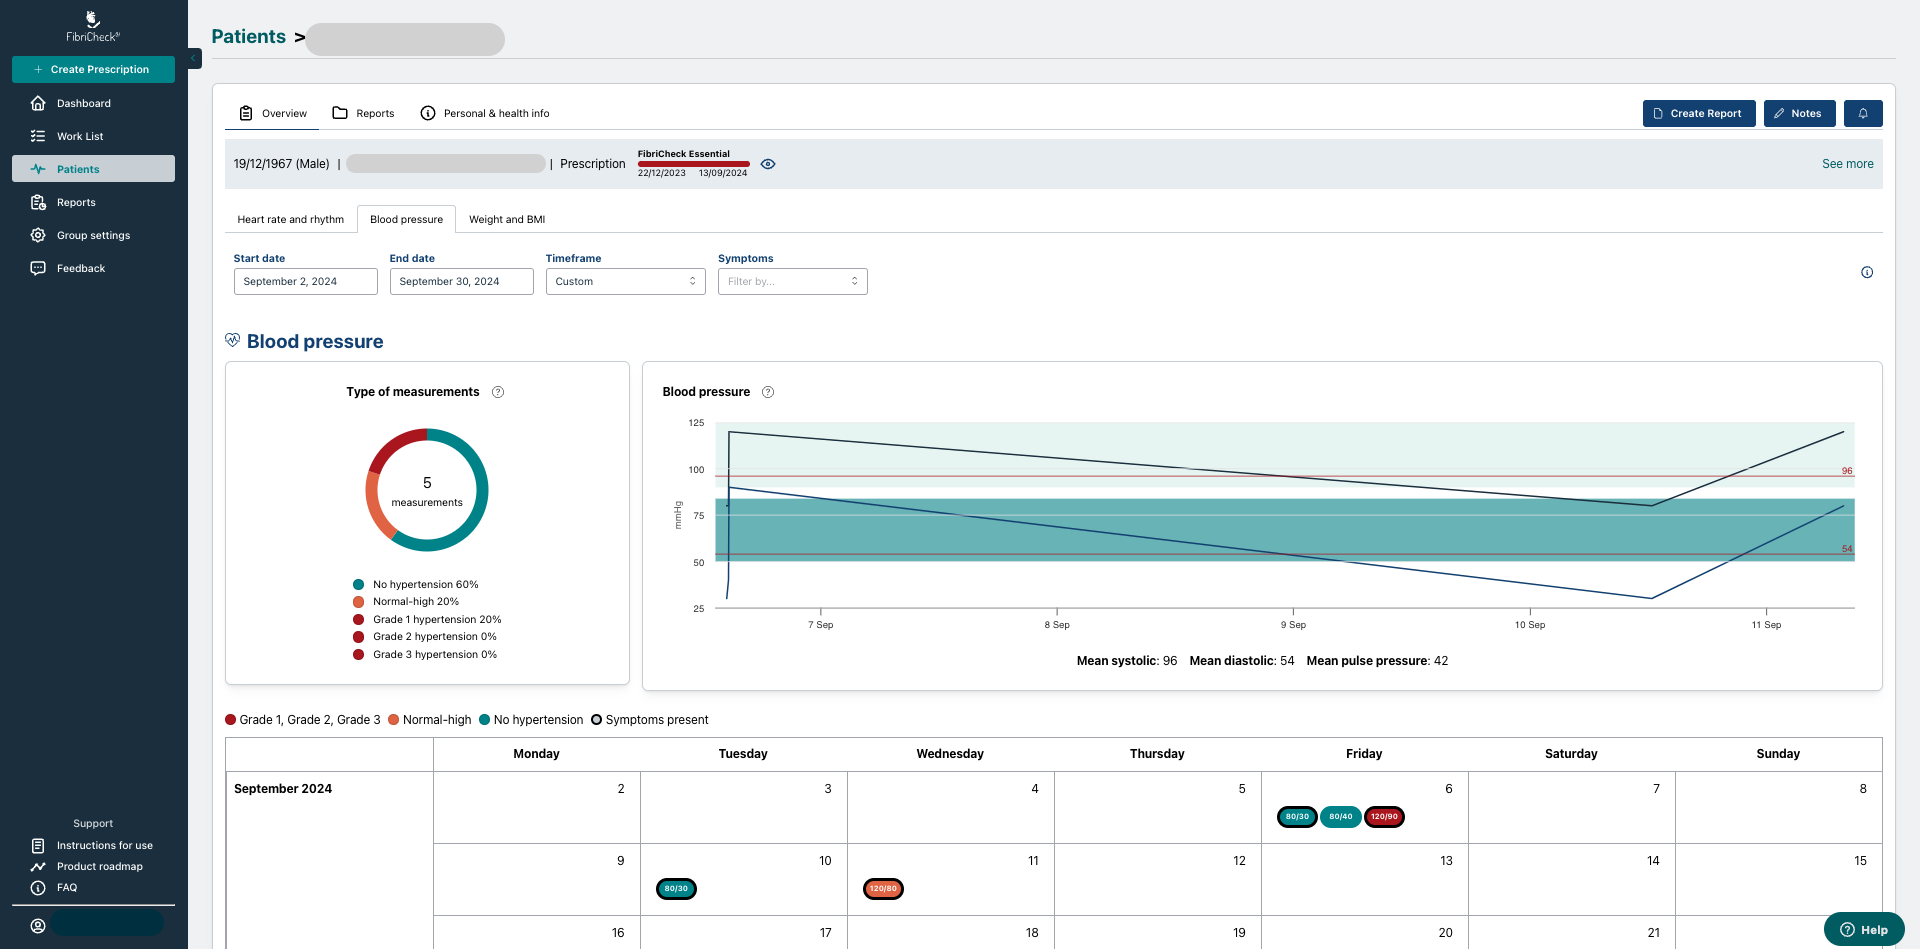Click the measurements donut chart
This screenshot has height=949, width=1920.
pyautogui.click(x=427, y=490)
